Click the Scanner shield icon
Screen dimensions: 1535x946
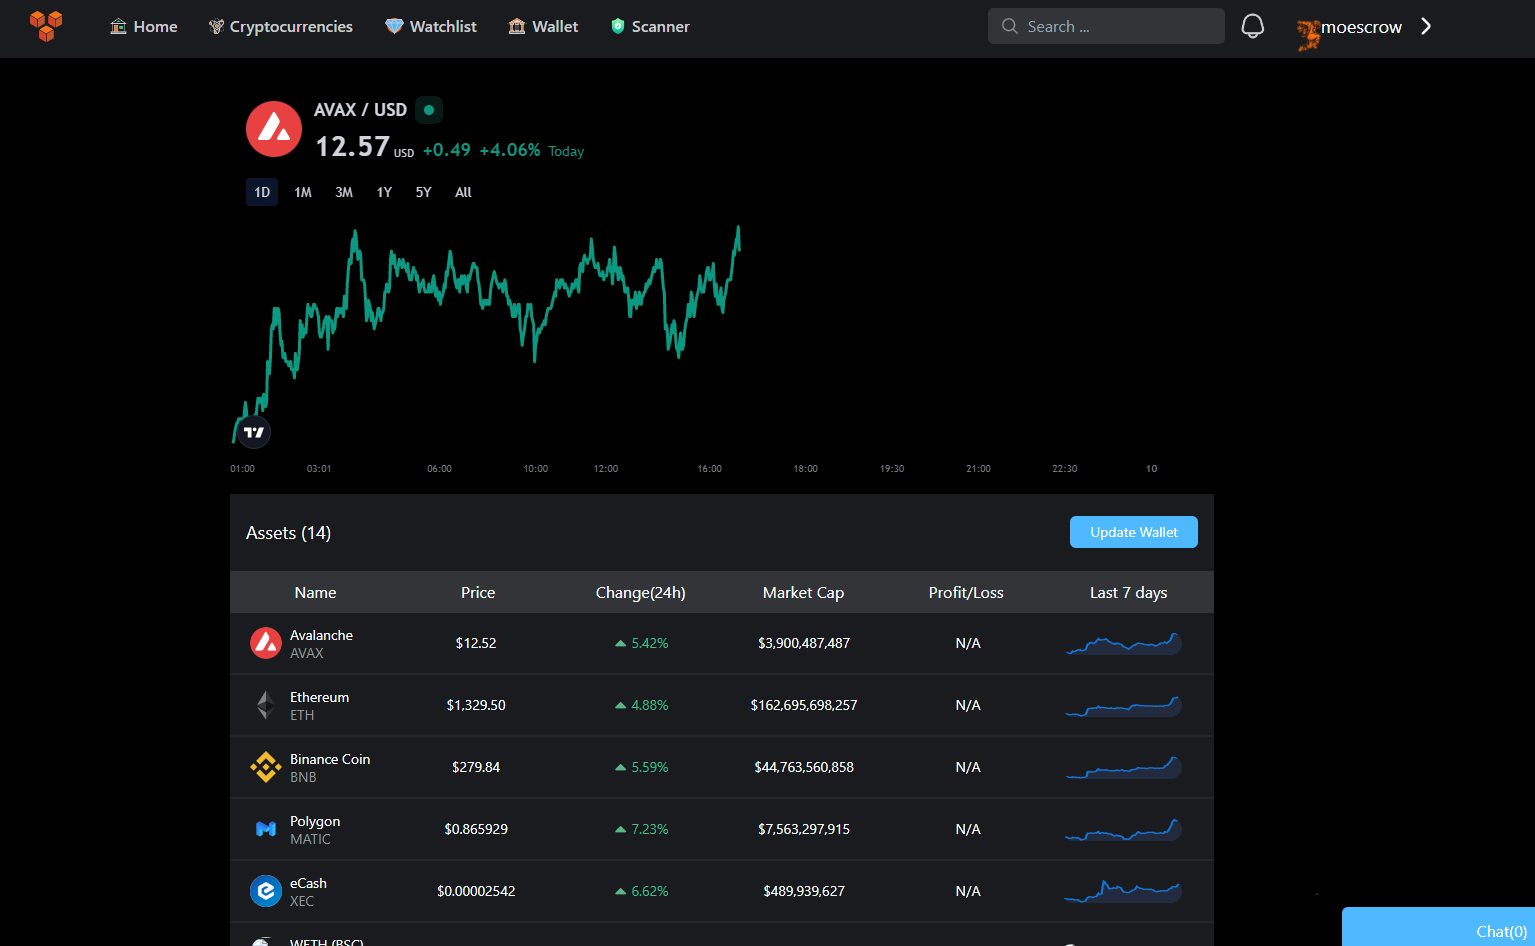618,26
